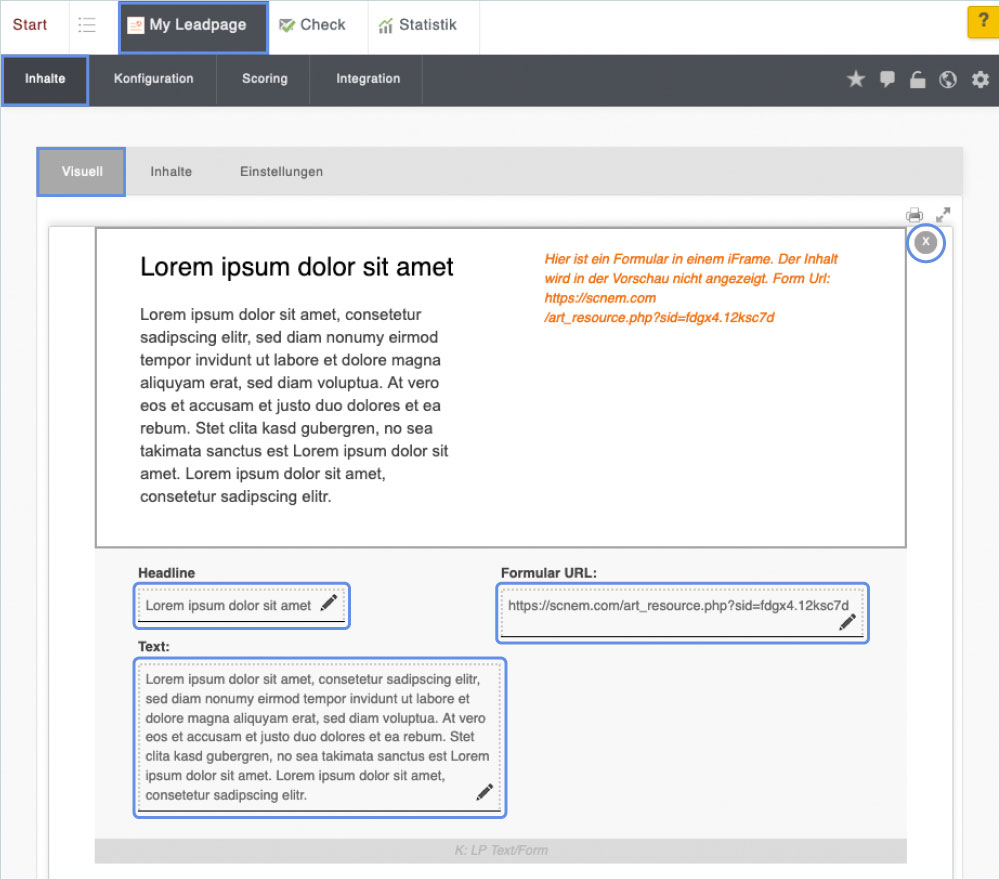
Task: Click into the Formular URL input field
Action: 682,613
